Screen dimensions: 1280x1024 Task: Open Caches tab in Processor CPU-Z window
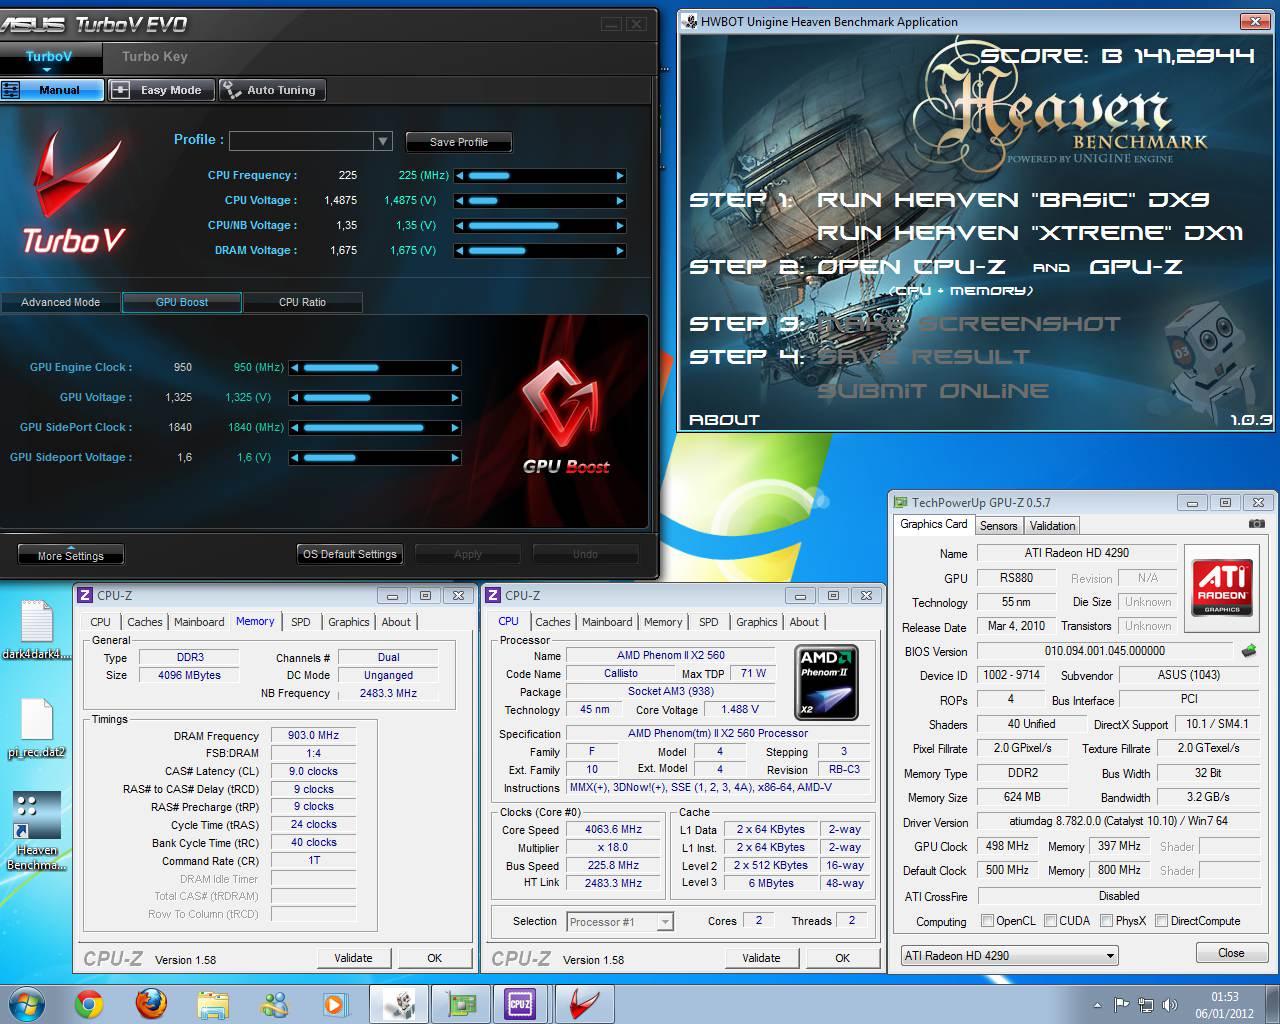click(552, 622)
